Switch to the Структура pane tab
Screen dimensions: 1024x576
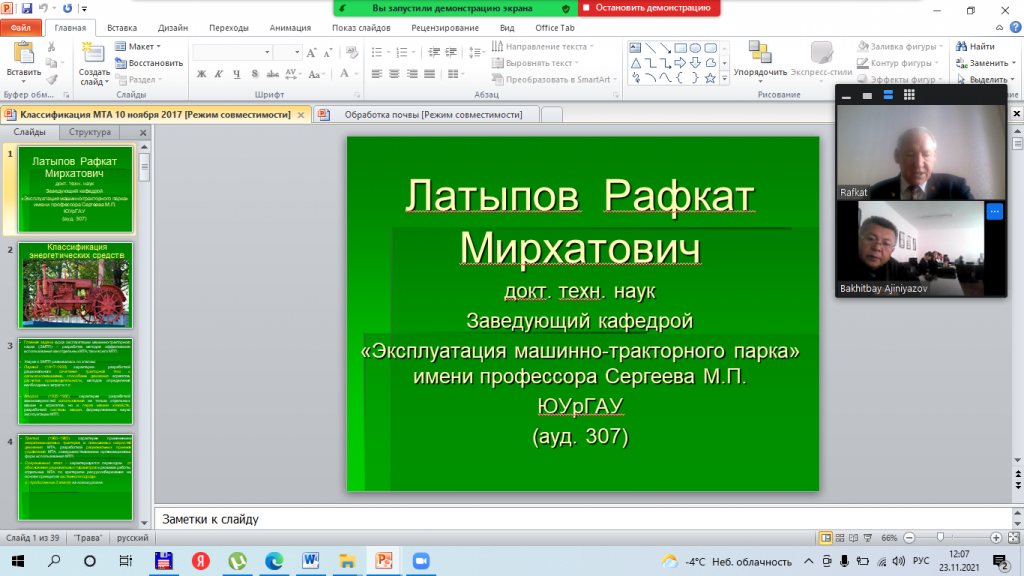click(x=90, y=132)
